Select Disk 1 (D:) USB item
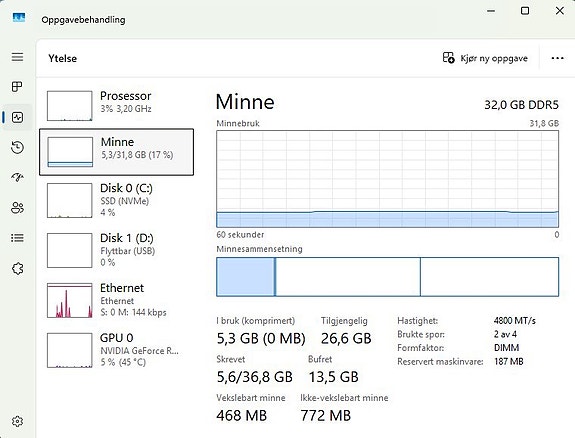575x438 pixels. pos(117,250)
